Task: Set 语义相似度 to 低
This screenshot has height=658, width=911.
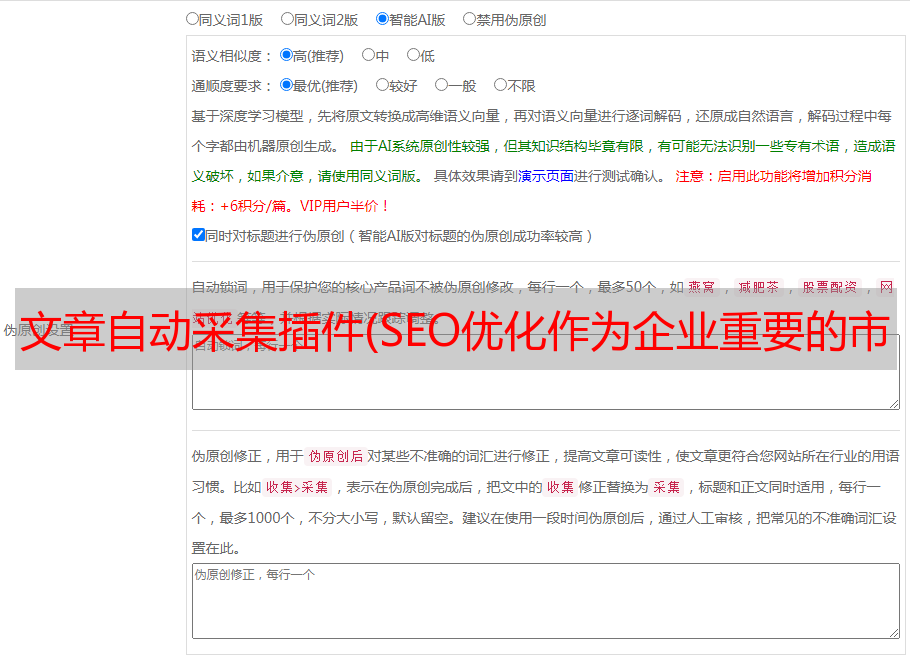Action: (x=414, y=55)
